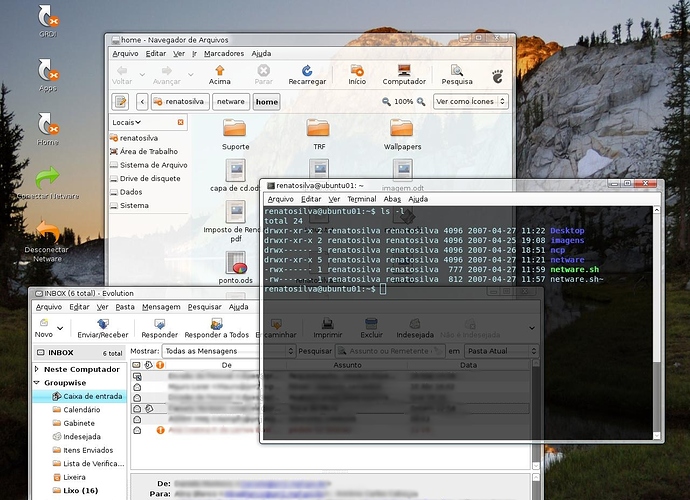Open Abas menu in terminal

coord(392,199)
